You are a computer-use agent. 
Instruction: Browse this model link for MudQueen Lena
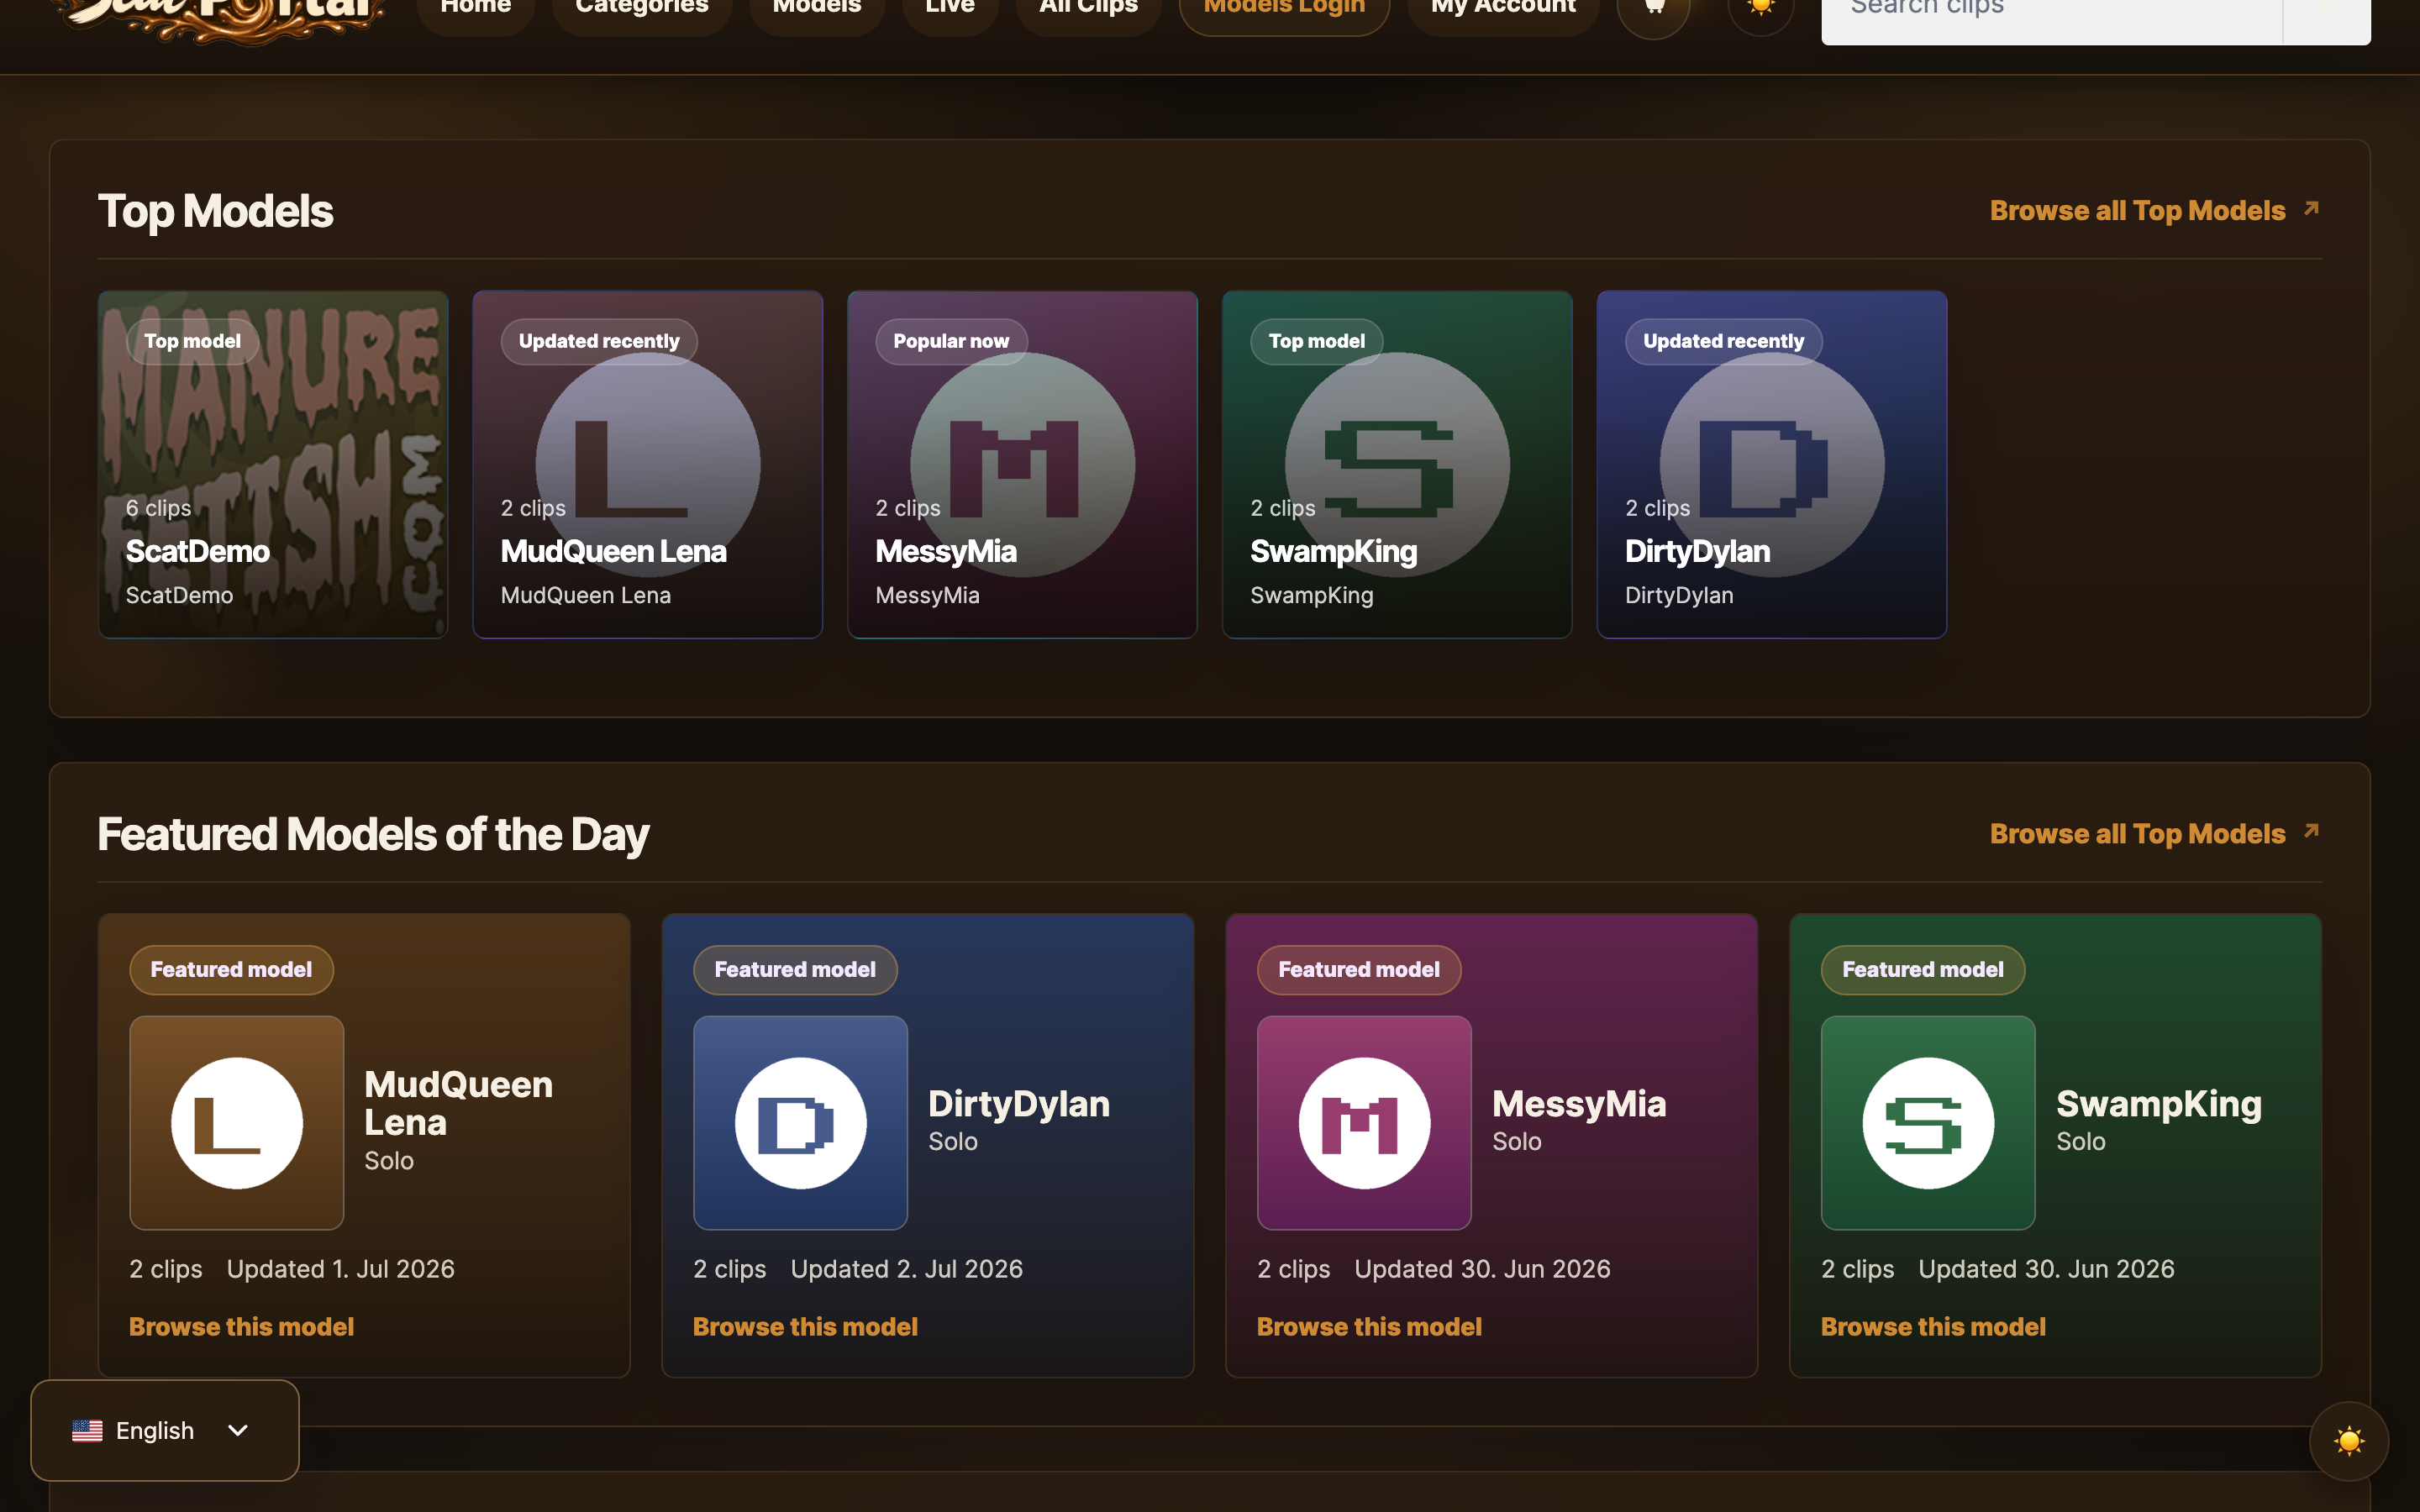[242, 1327]
